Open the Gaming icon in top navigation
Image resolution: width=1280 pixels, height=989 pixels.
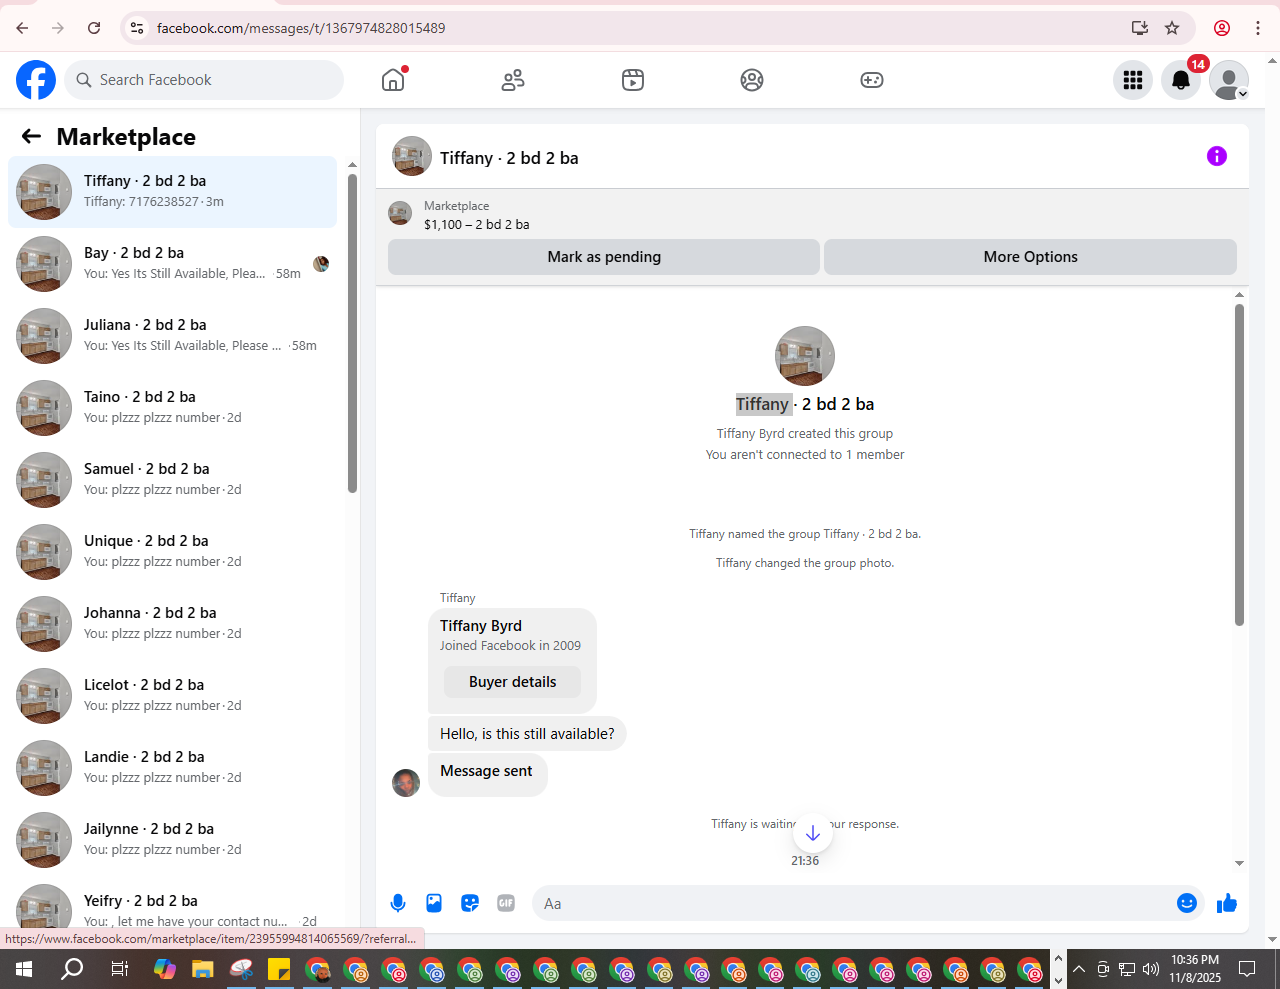[872, 80]
